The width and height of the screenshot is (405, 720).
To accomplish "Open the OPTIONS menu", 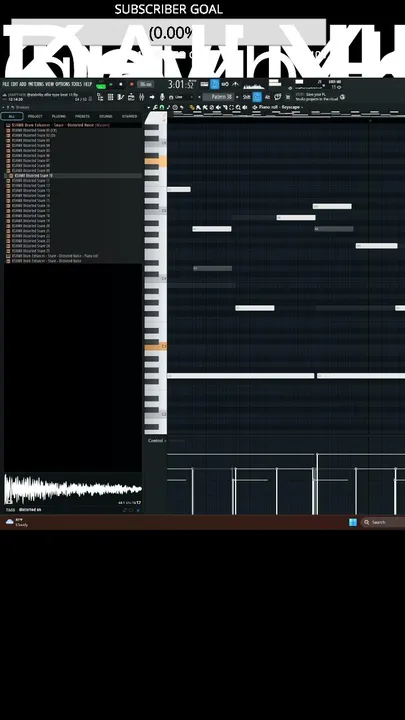I will pyautogui.click(x=63, y=84).
